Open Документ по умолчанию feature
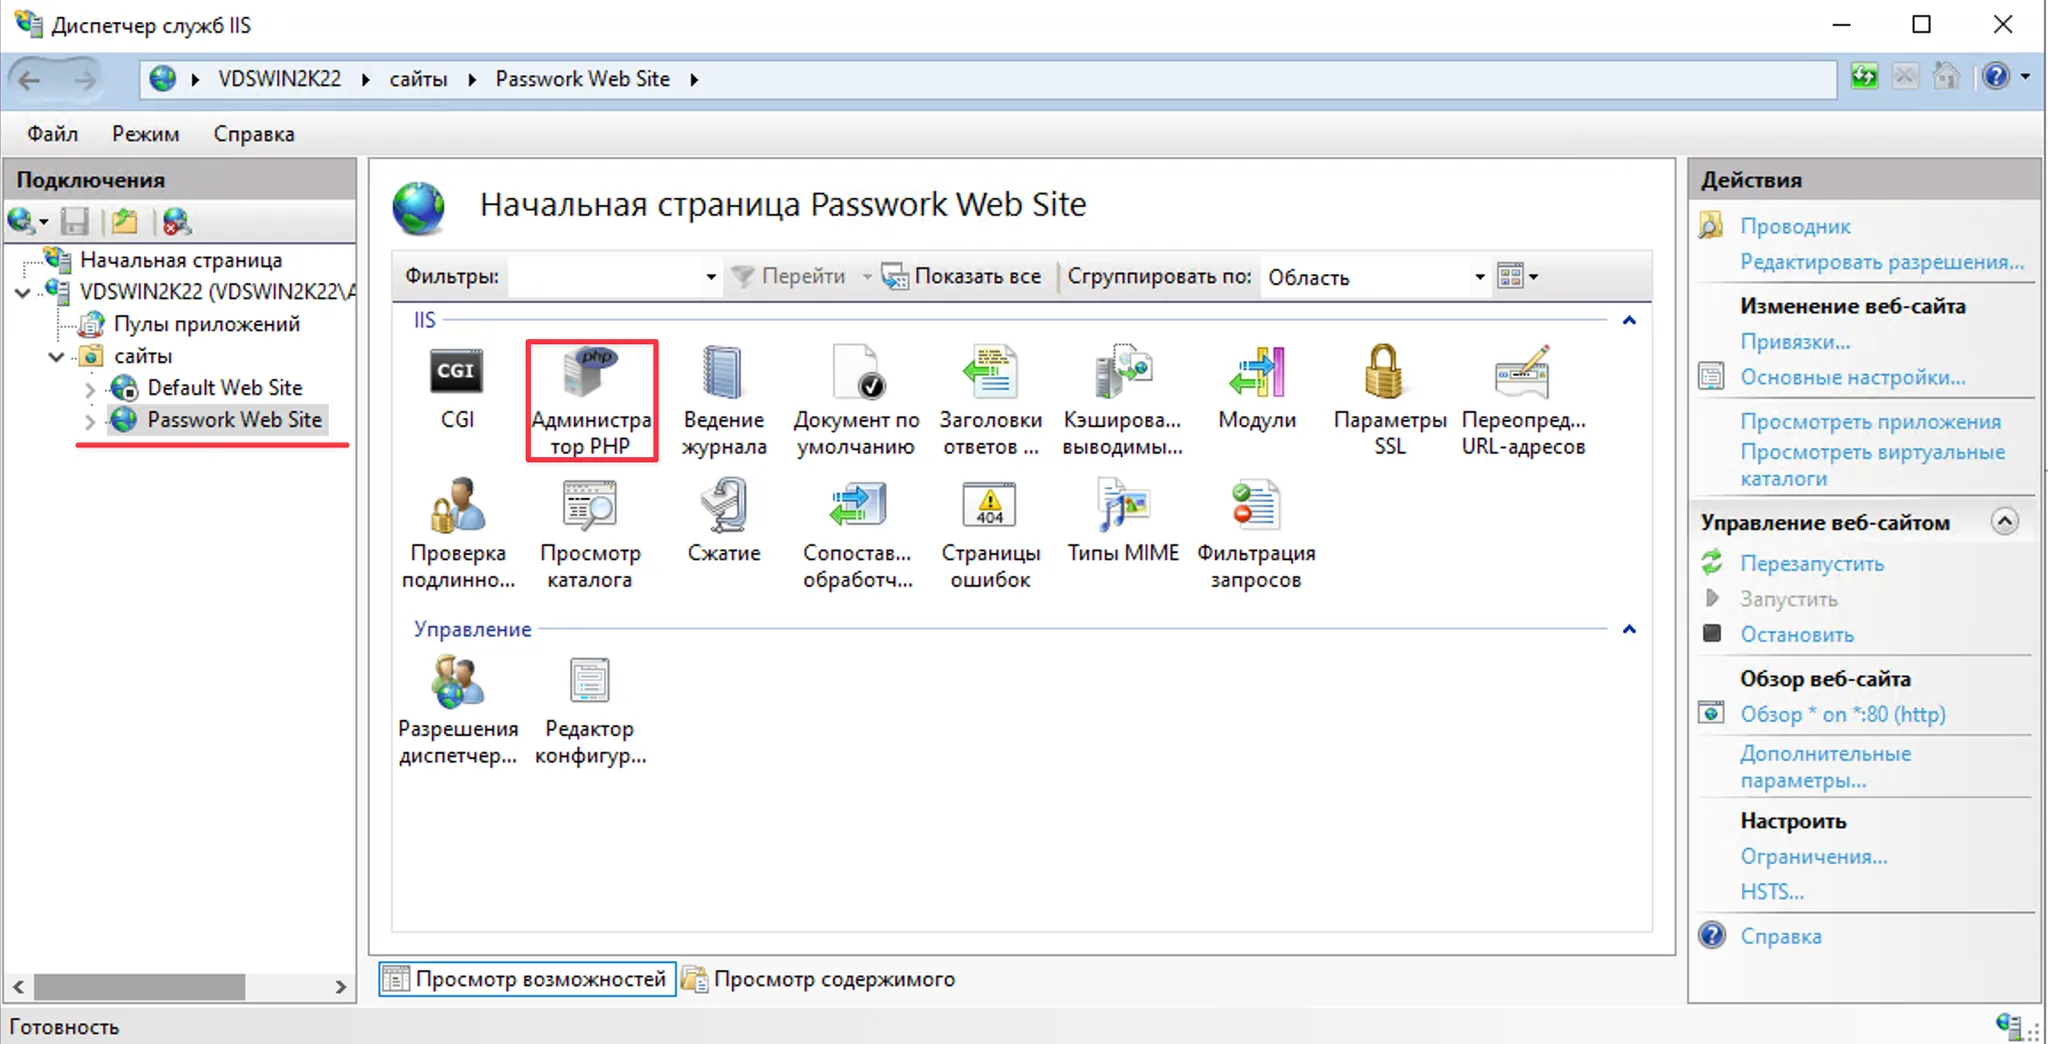2048x1044 pixels. (857, 372)
